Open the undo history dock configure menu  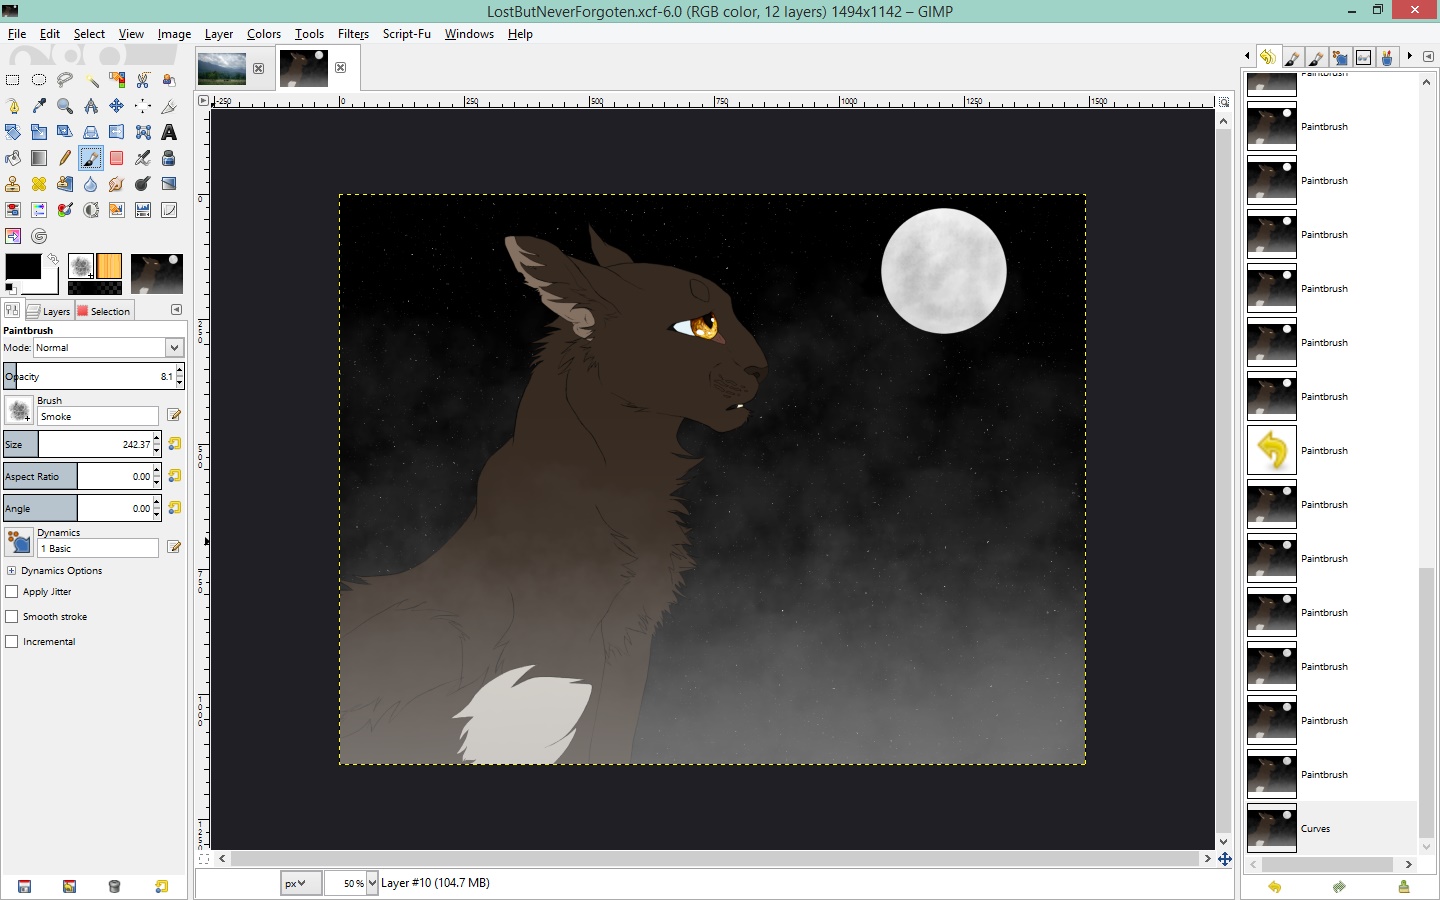pos(1428,57)
